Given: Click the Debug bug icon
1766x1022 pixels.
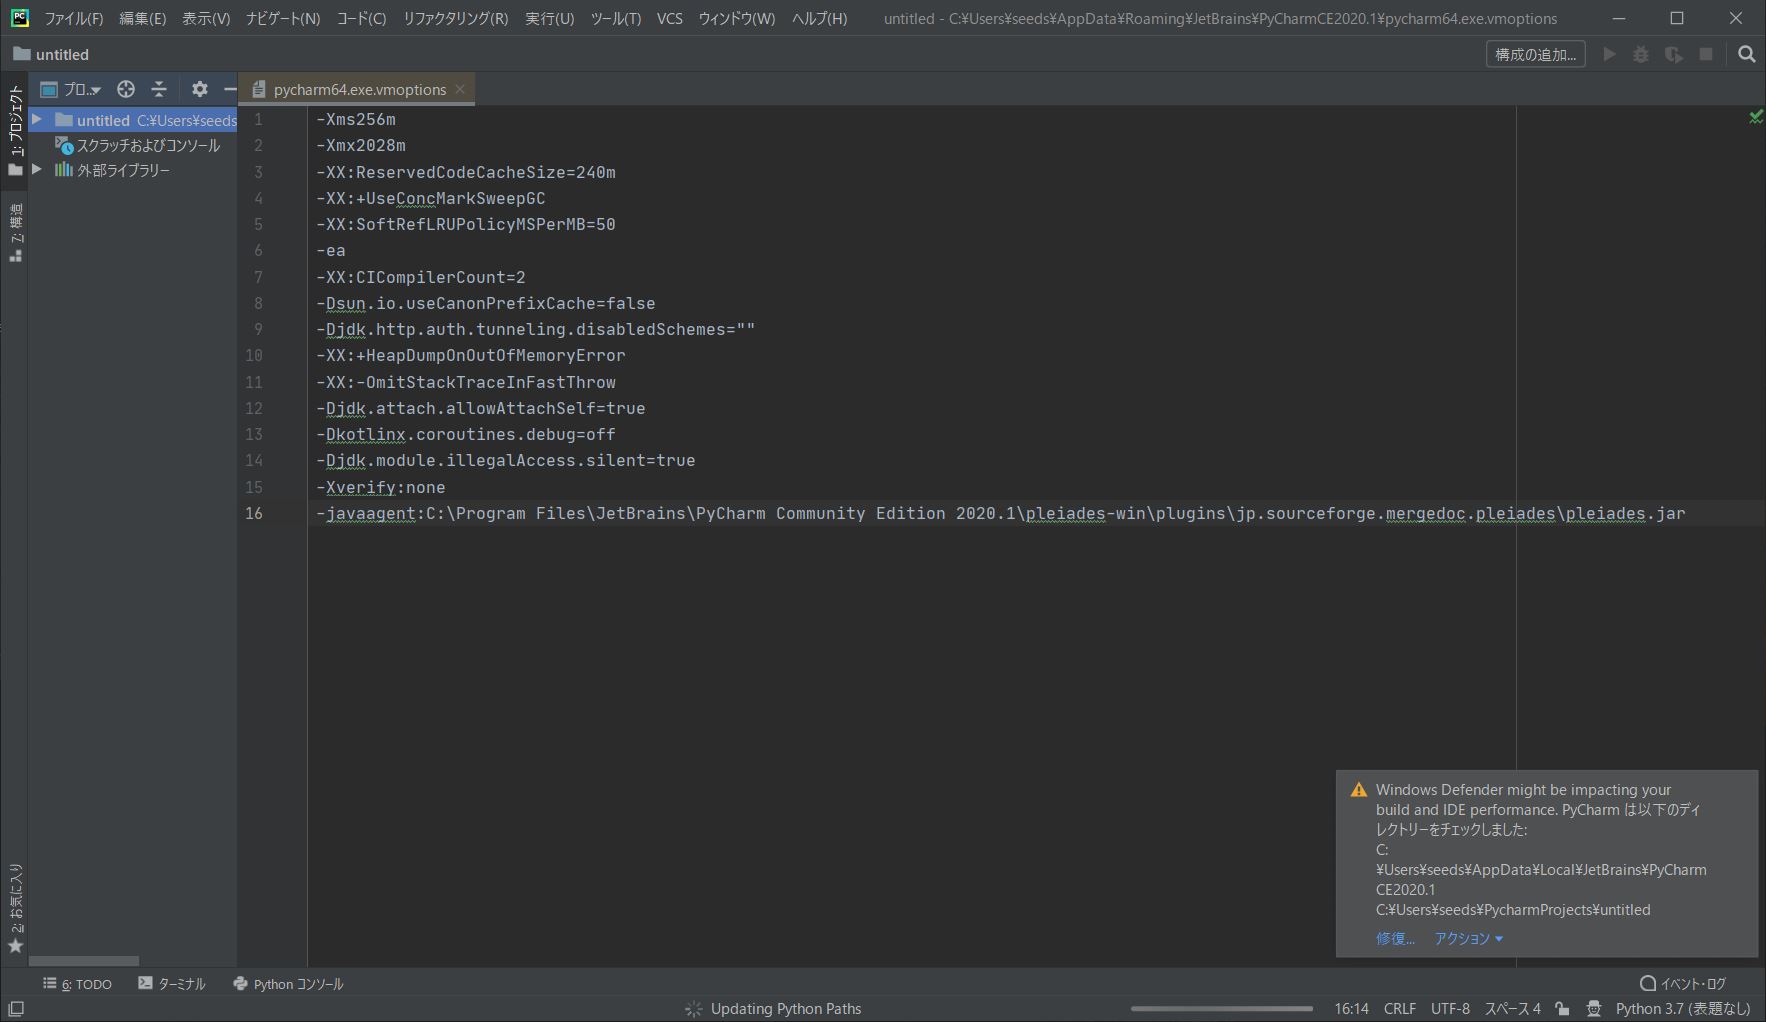Looking at the screenshot, I should tap(1641, 54).
